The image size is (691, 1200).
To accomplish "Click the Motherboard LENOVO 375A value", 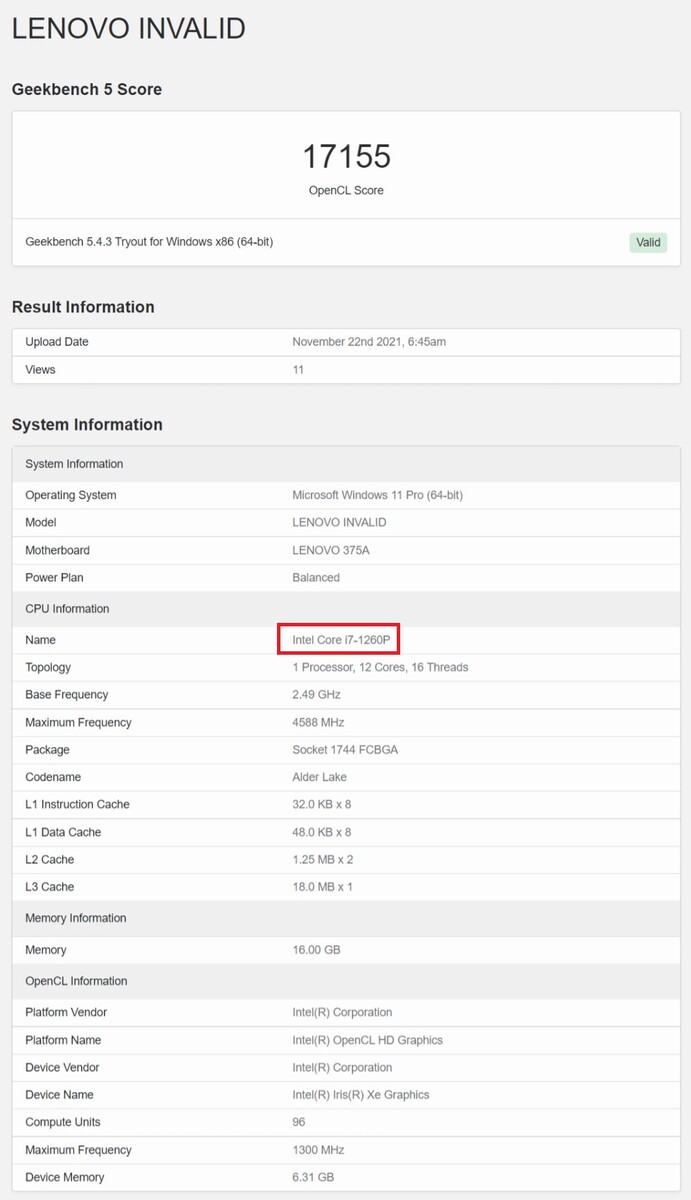I will [x=334, y=550].
